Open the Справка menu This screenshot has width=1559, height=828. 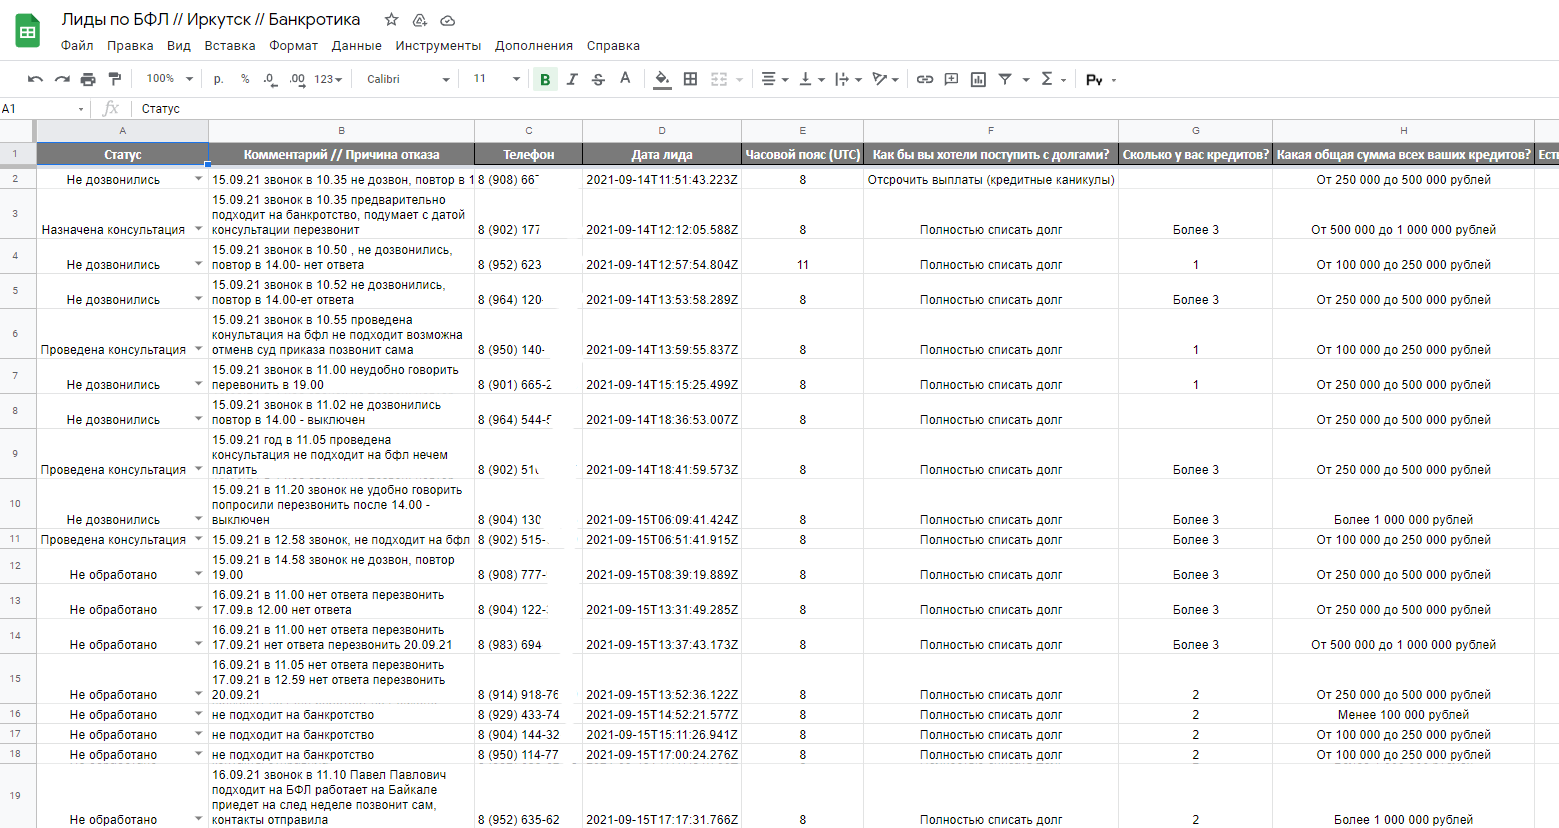[x=613, y=46]
